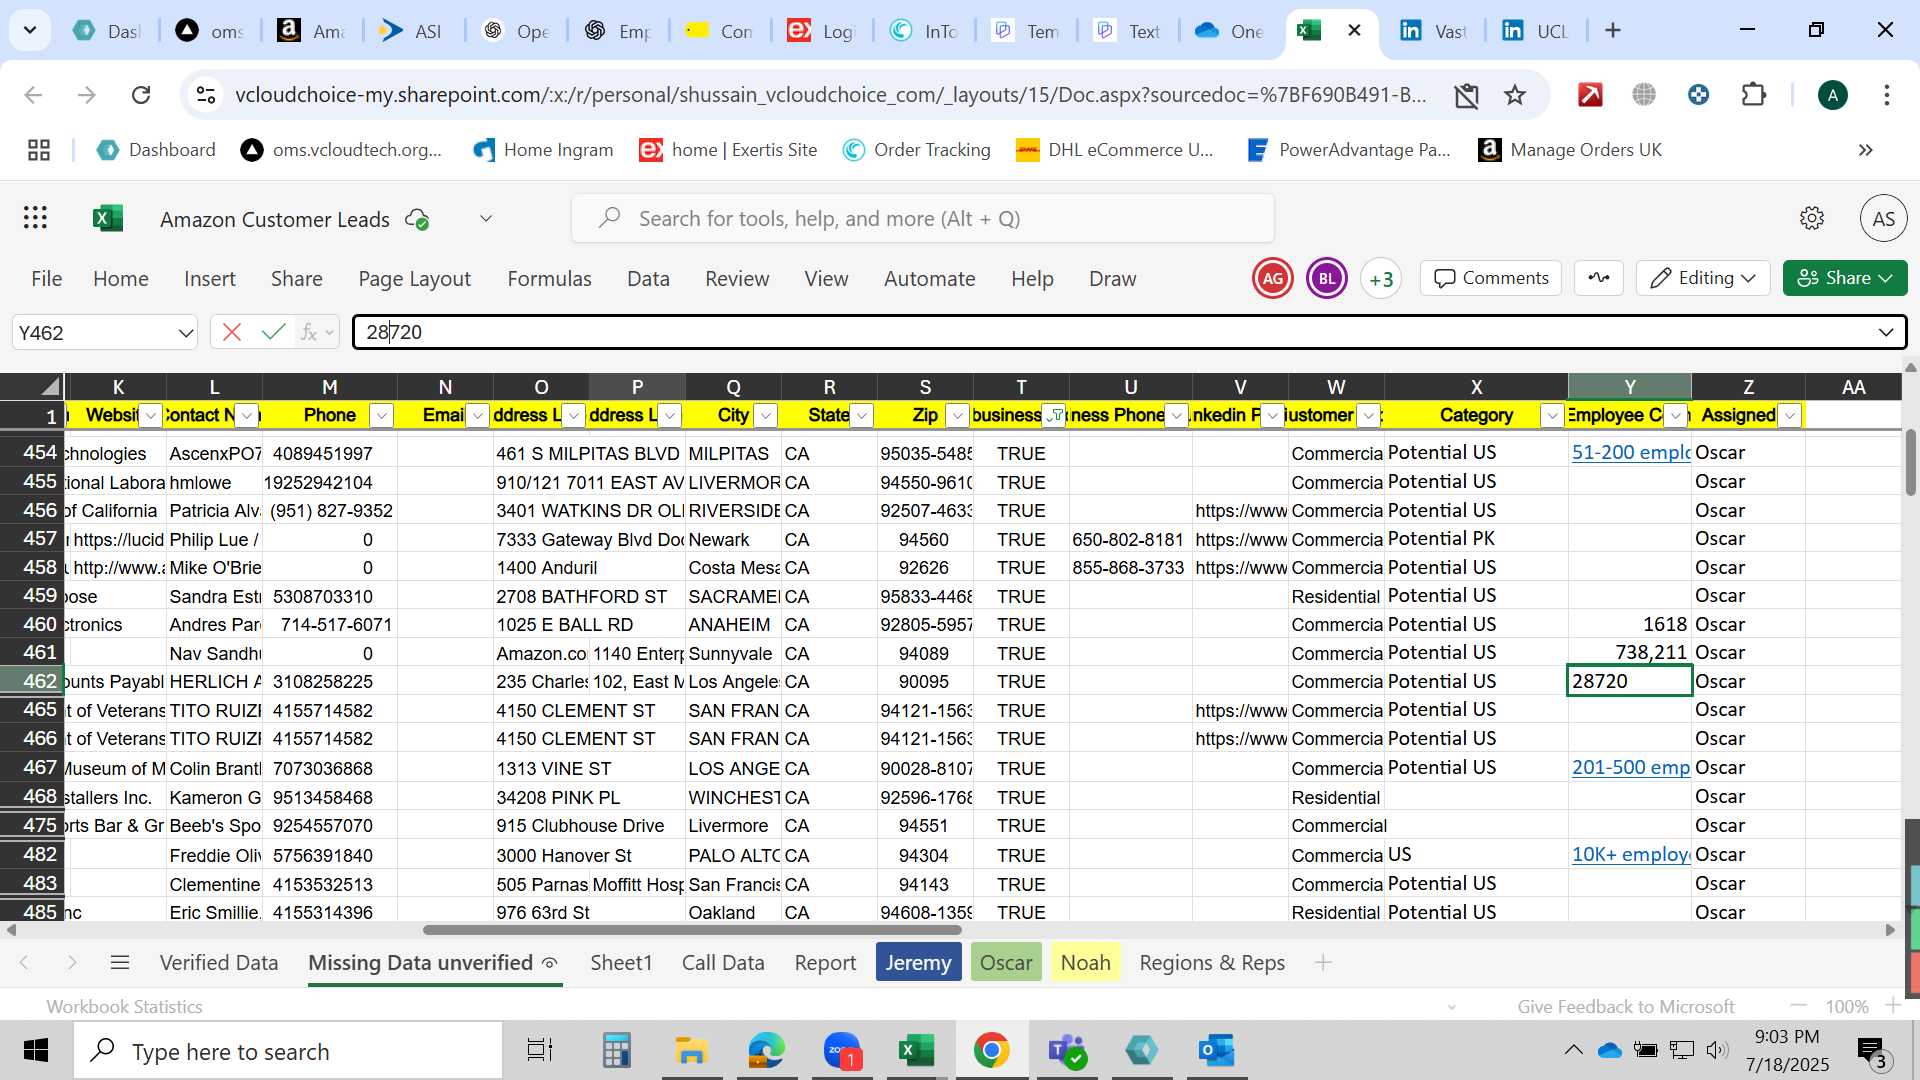Open the active business column filter button

click(x=1054, y=415)
